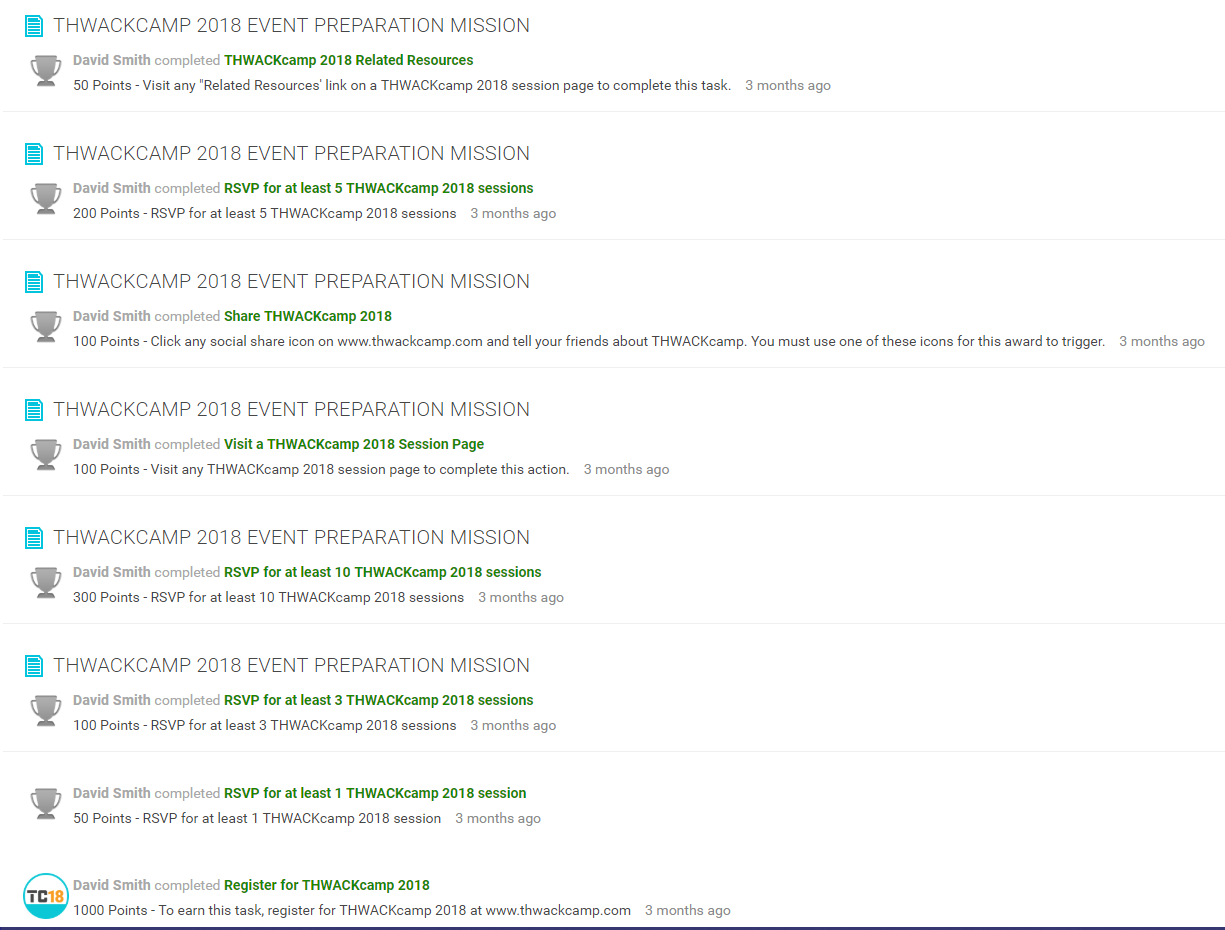Image resolution: width=1225 pixels, height=930 pixels.
Task: Open the THWACKcamp 2018 Related Resources link
Action: [x=349, y=60]
